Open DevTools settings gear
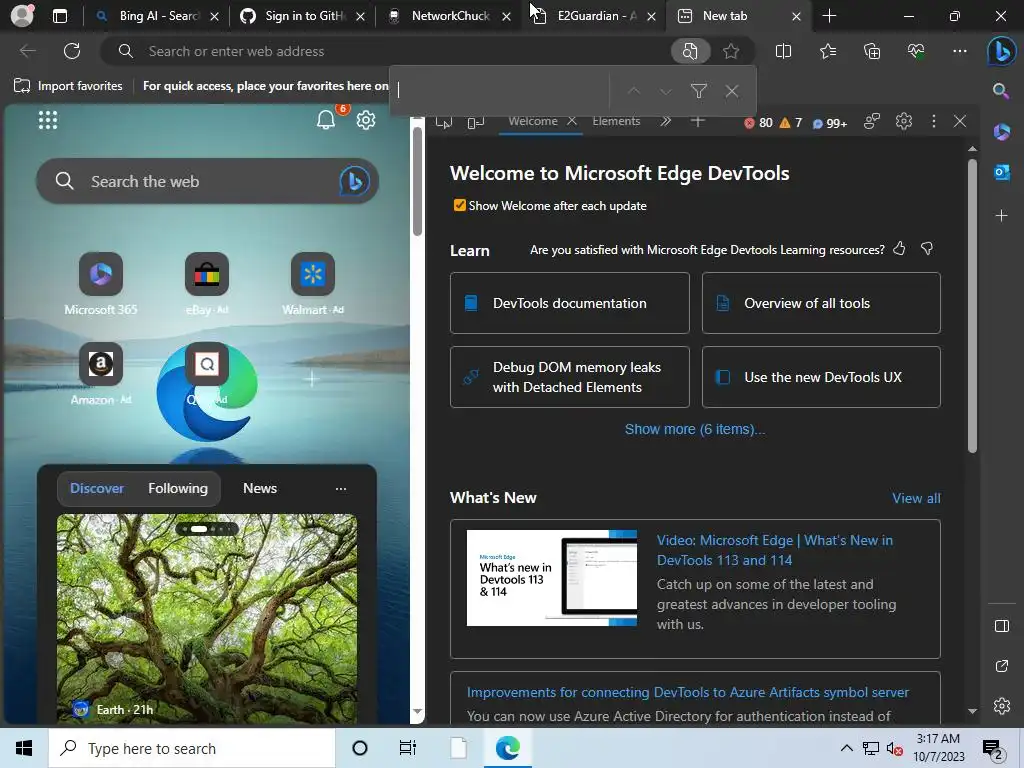The image size is (1024, 768). click(x=903, y=121)
